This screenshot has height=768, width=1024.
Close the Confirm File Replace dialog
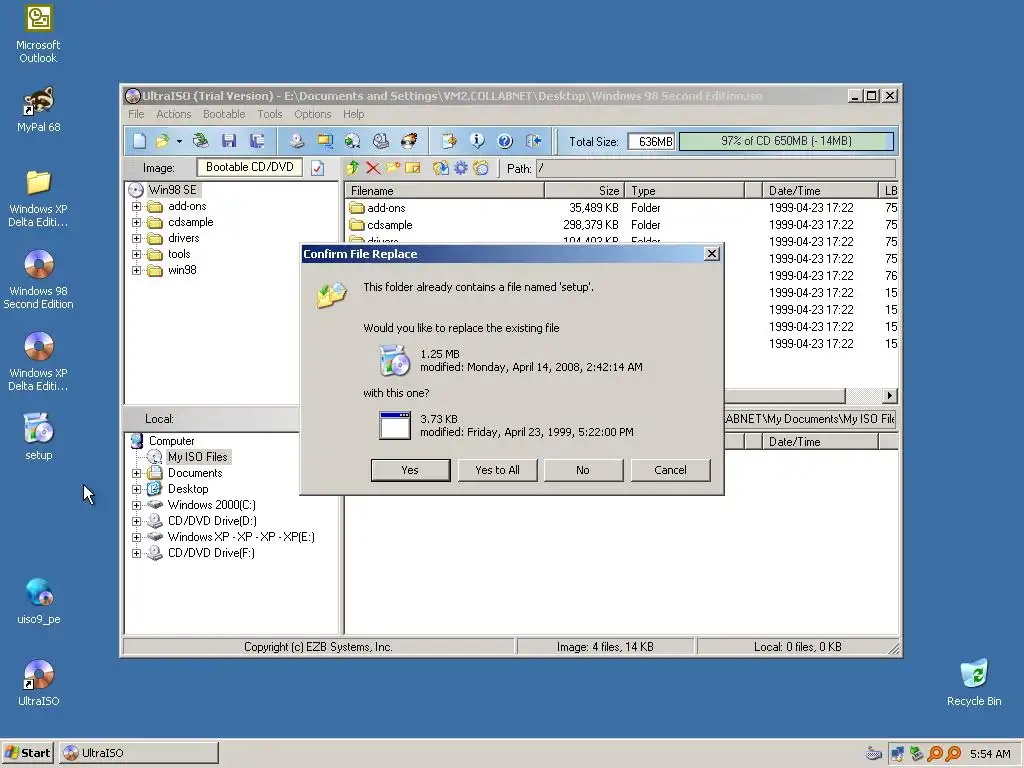712,254
